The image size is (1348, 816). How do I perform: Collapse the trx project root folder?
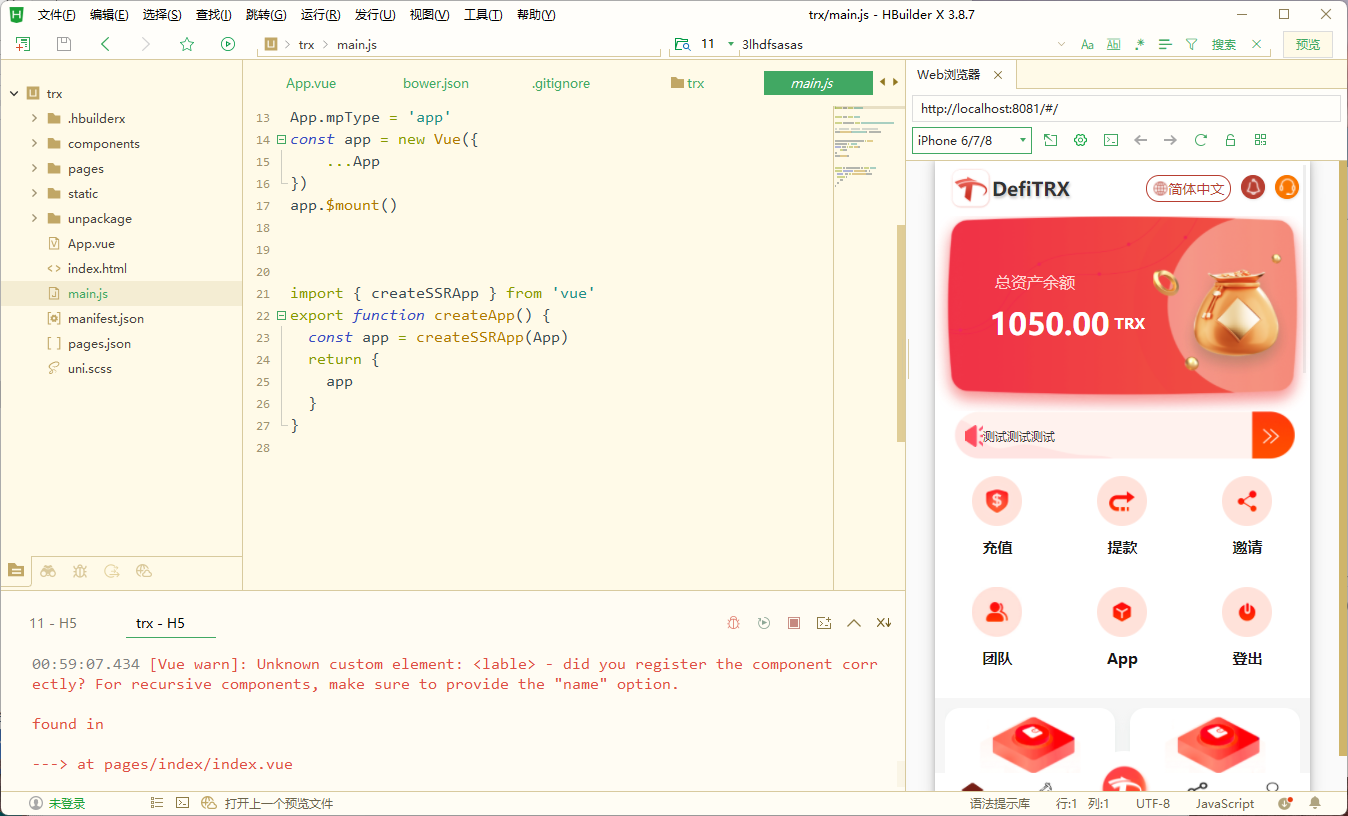[14, 94]
